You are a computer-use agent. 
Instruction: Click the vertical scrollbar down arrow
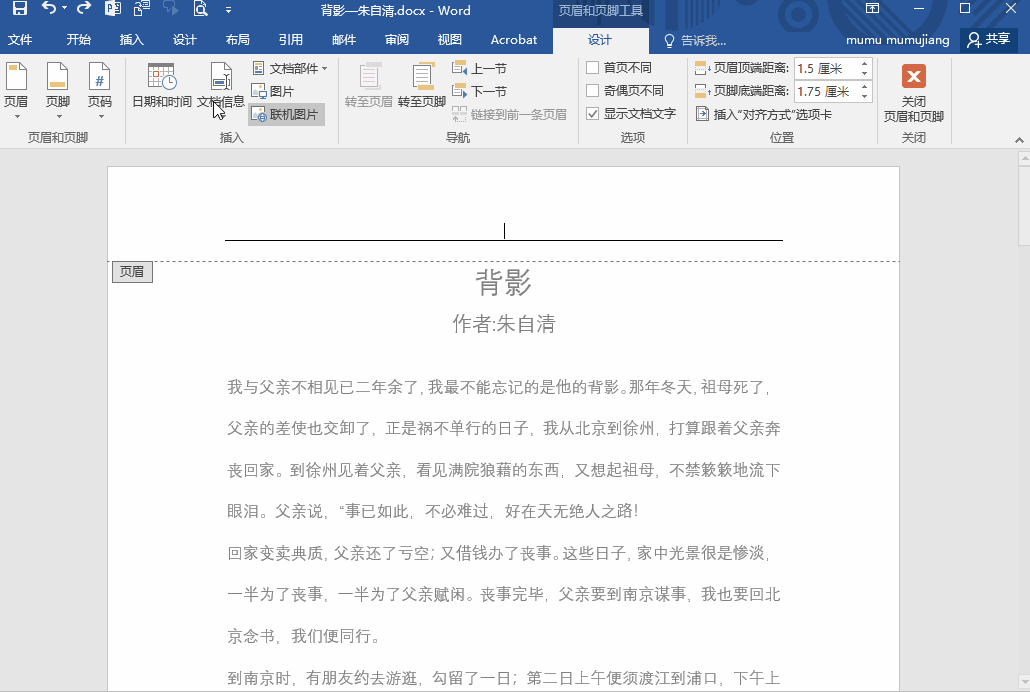point(1024,682)
